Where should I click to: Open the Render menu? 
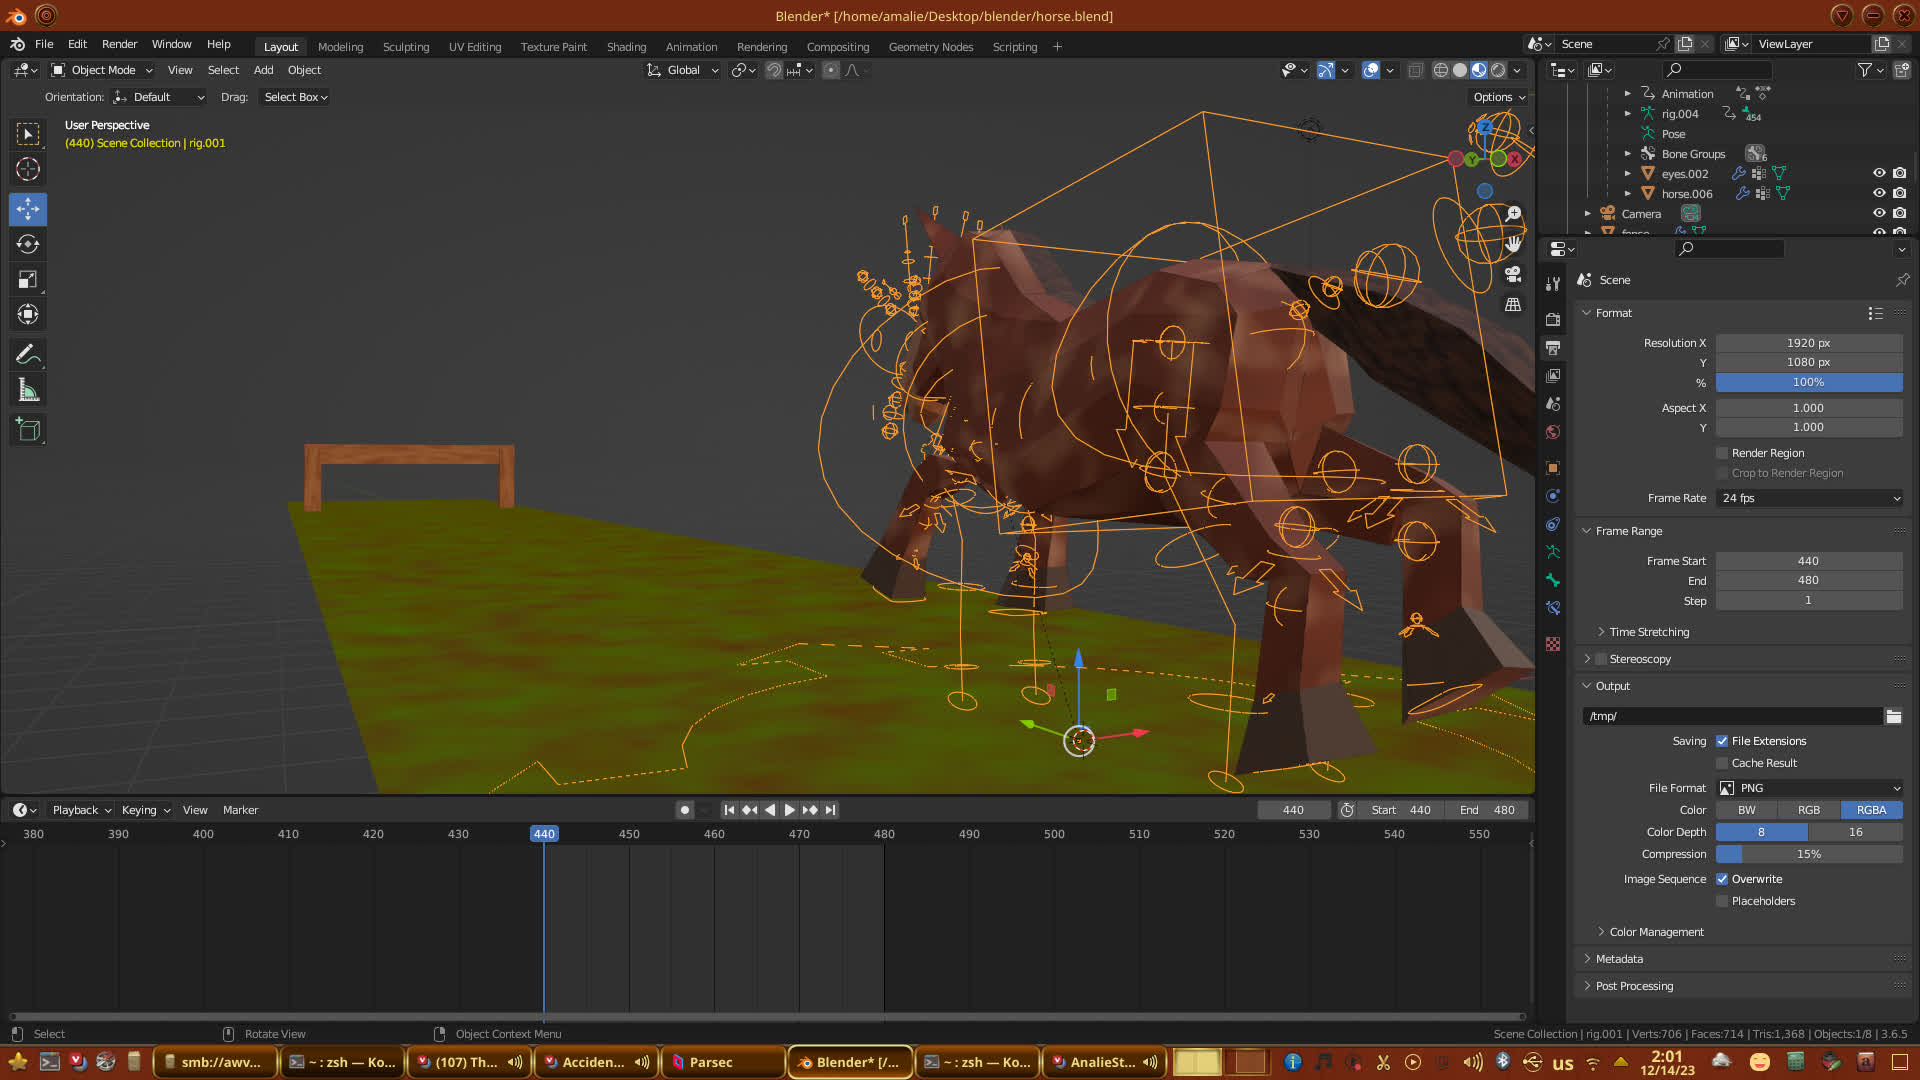[x=119, y=44]
